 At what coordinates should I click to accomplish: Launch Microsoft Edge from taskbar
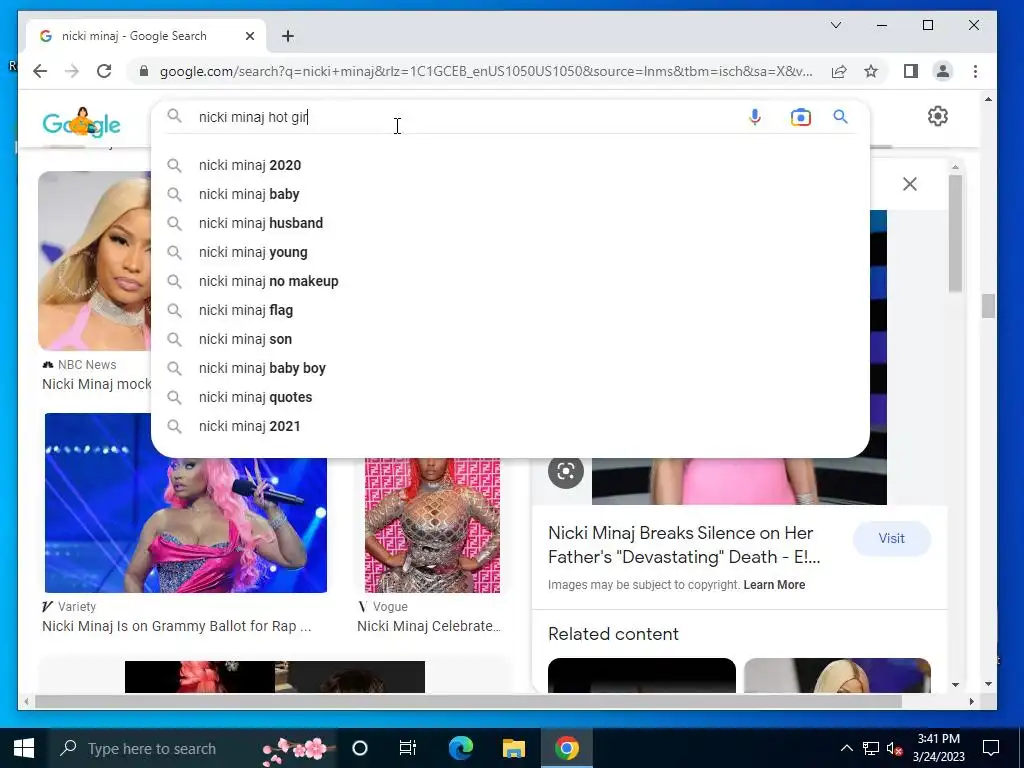(x=460, y=748)
